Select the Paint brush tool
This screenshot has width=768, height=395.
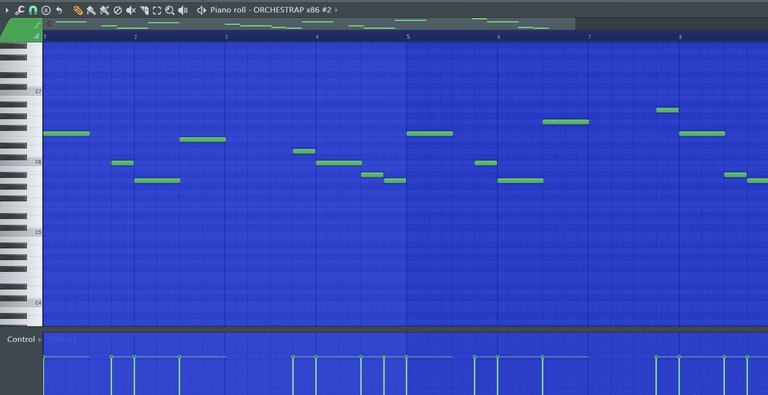tap(91, 10)
